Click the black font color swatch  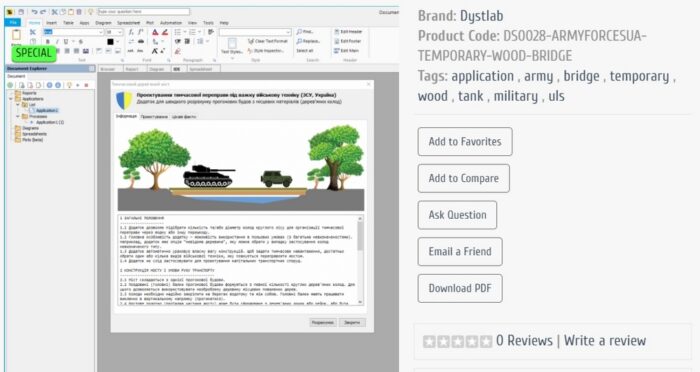point(110,42)
